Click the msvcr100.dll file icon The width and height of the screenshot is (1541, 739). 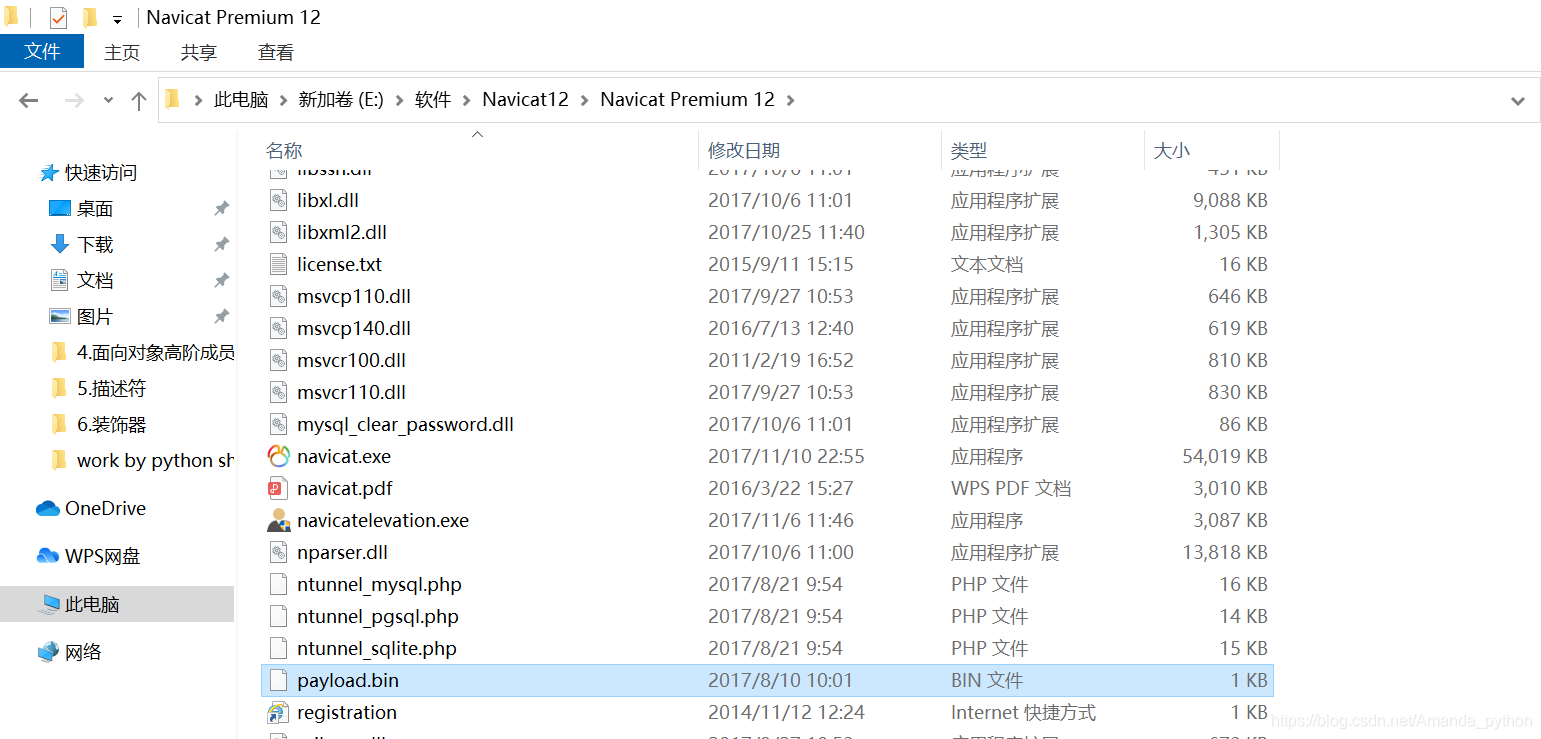pos(278,360)
